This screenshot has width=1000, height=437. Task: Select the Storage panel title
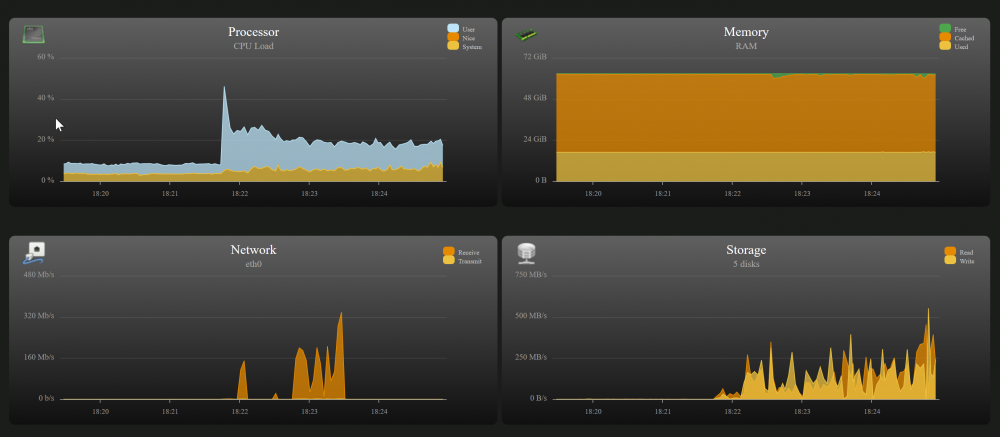tap(746, 250)
